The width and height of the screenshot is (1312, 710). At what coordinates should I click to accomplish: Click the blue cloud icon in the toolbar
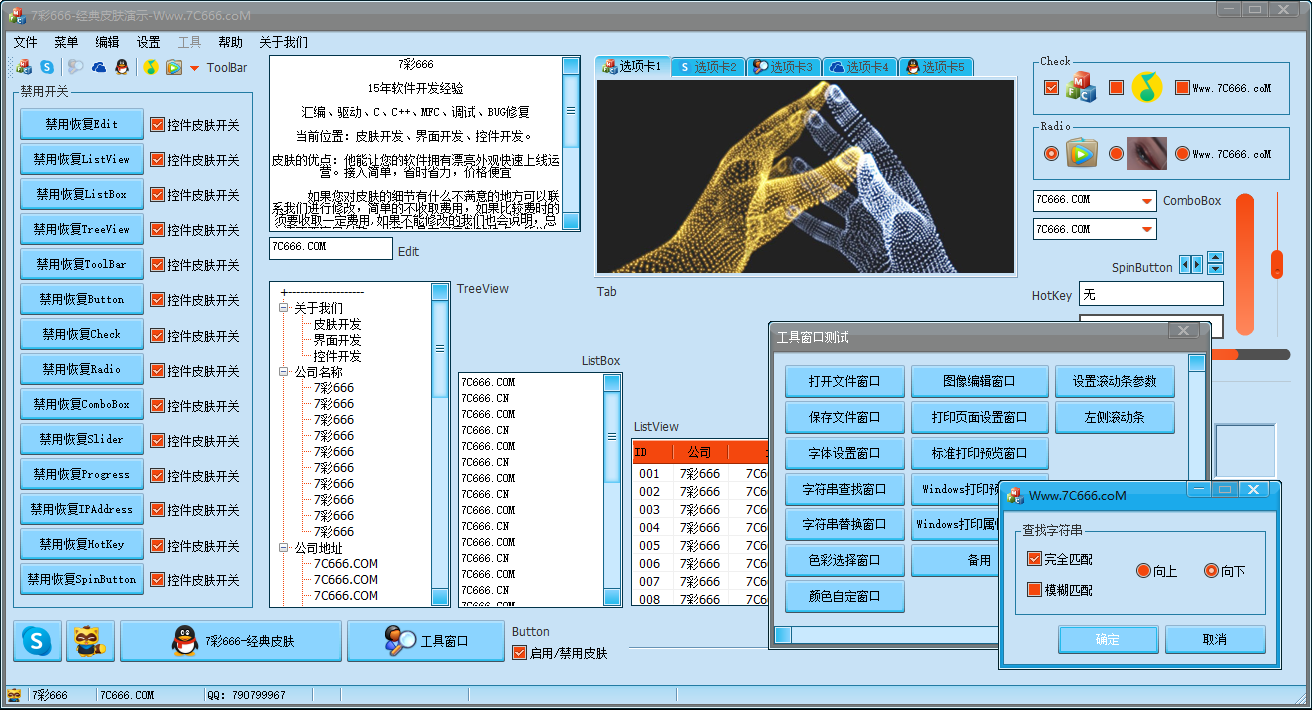point(99,67)
